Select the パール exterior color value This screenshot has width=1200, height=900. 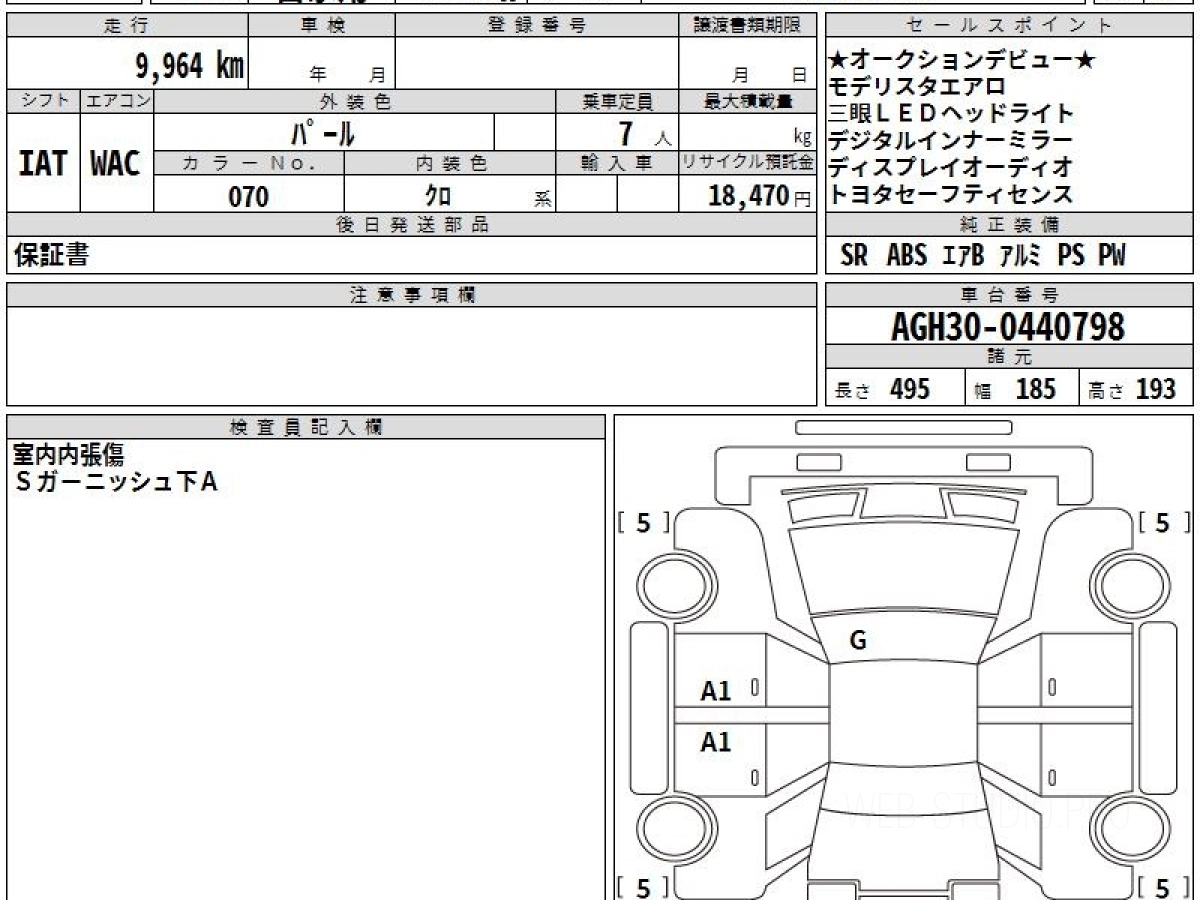tap(324, 132)
